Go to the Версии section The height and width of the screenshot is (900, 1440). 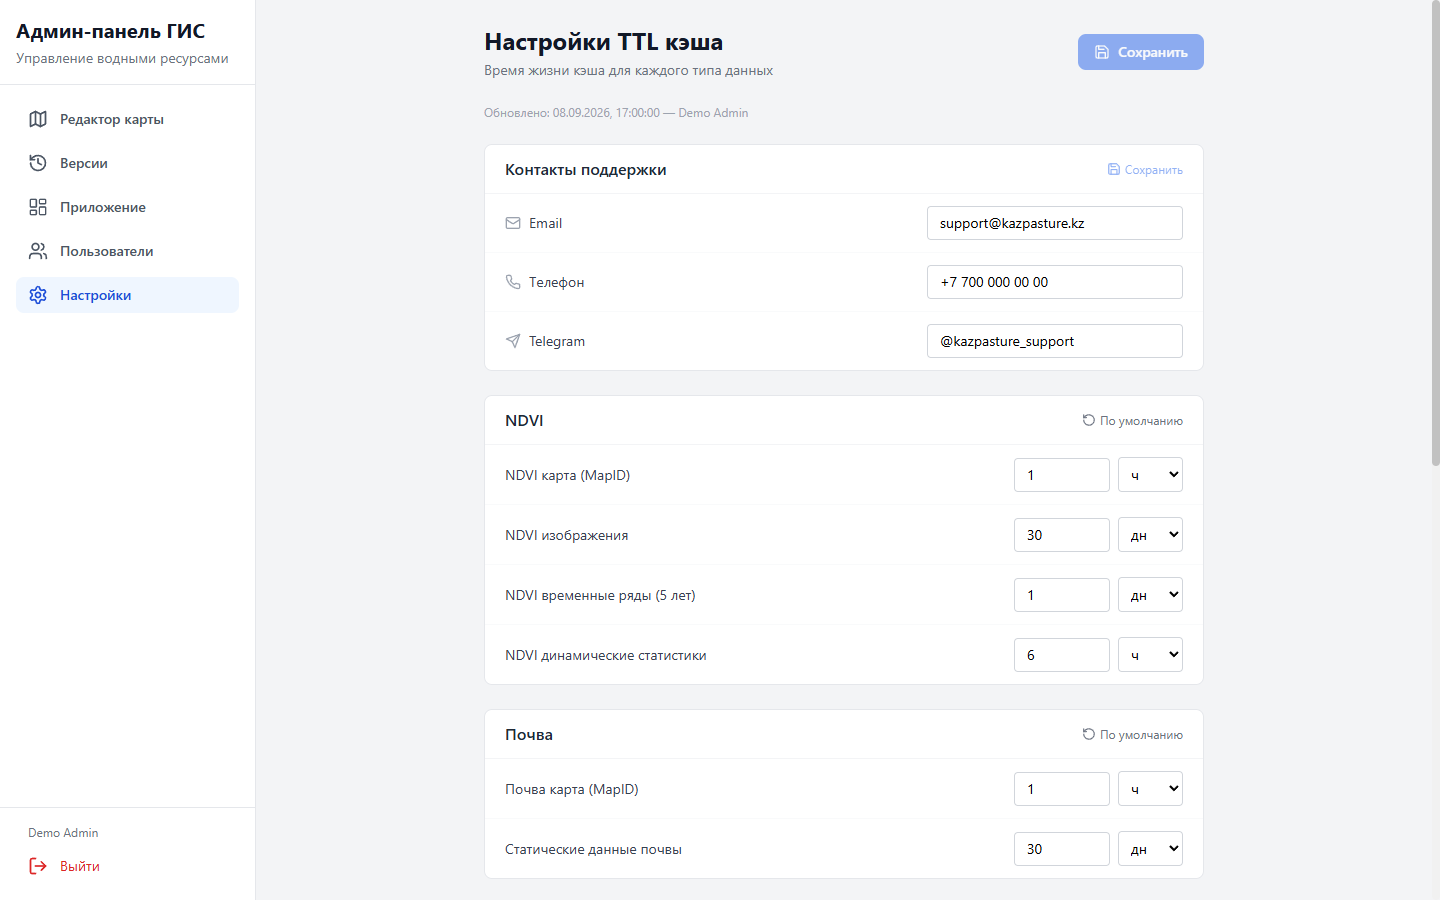click(127, 163)
